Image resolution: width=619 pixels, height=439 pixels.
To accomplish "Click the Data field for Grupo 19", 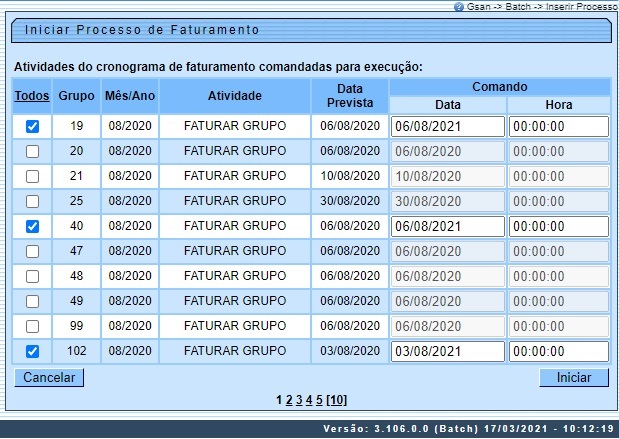I will (447, 127).
